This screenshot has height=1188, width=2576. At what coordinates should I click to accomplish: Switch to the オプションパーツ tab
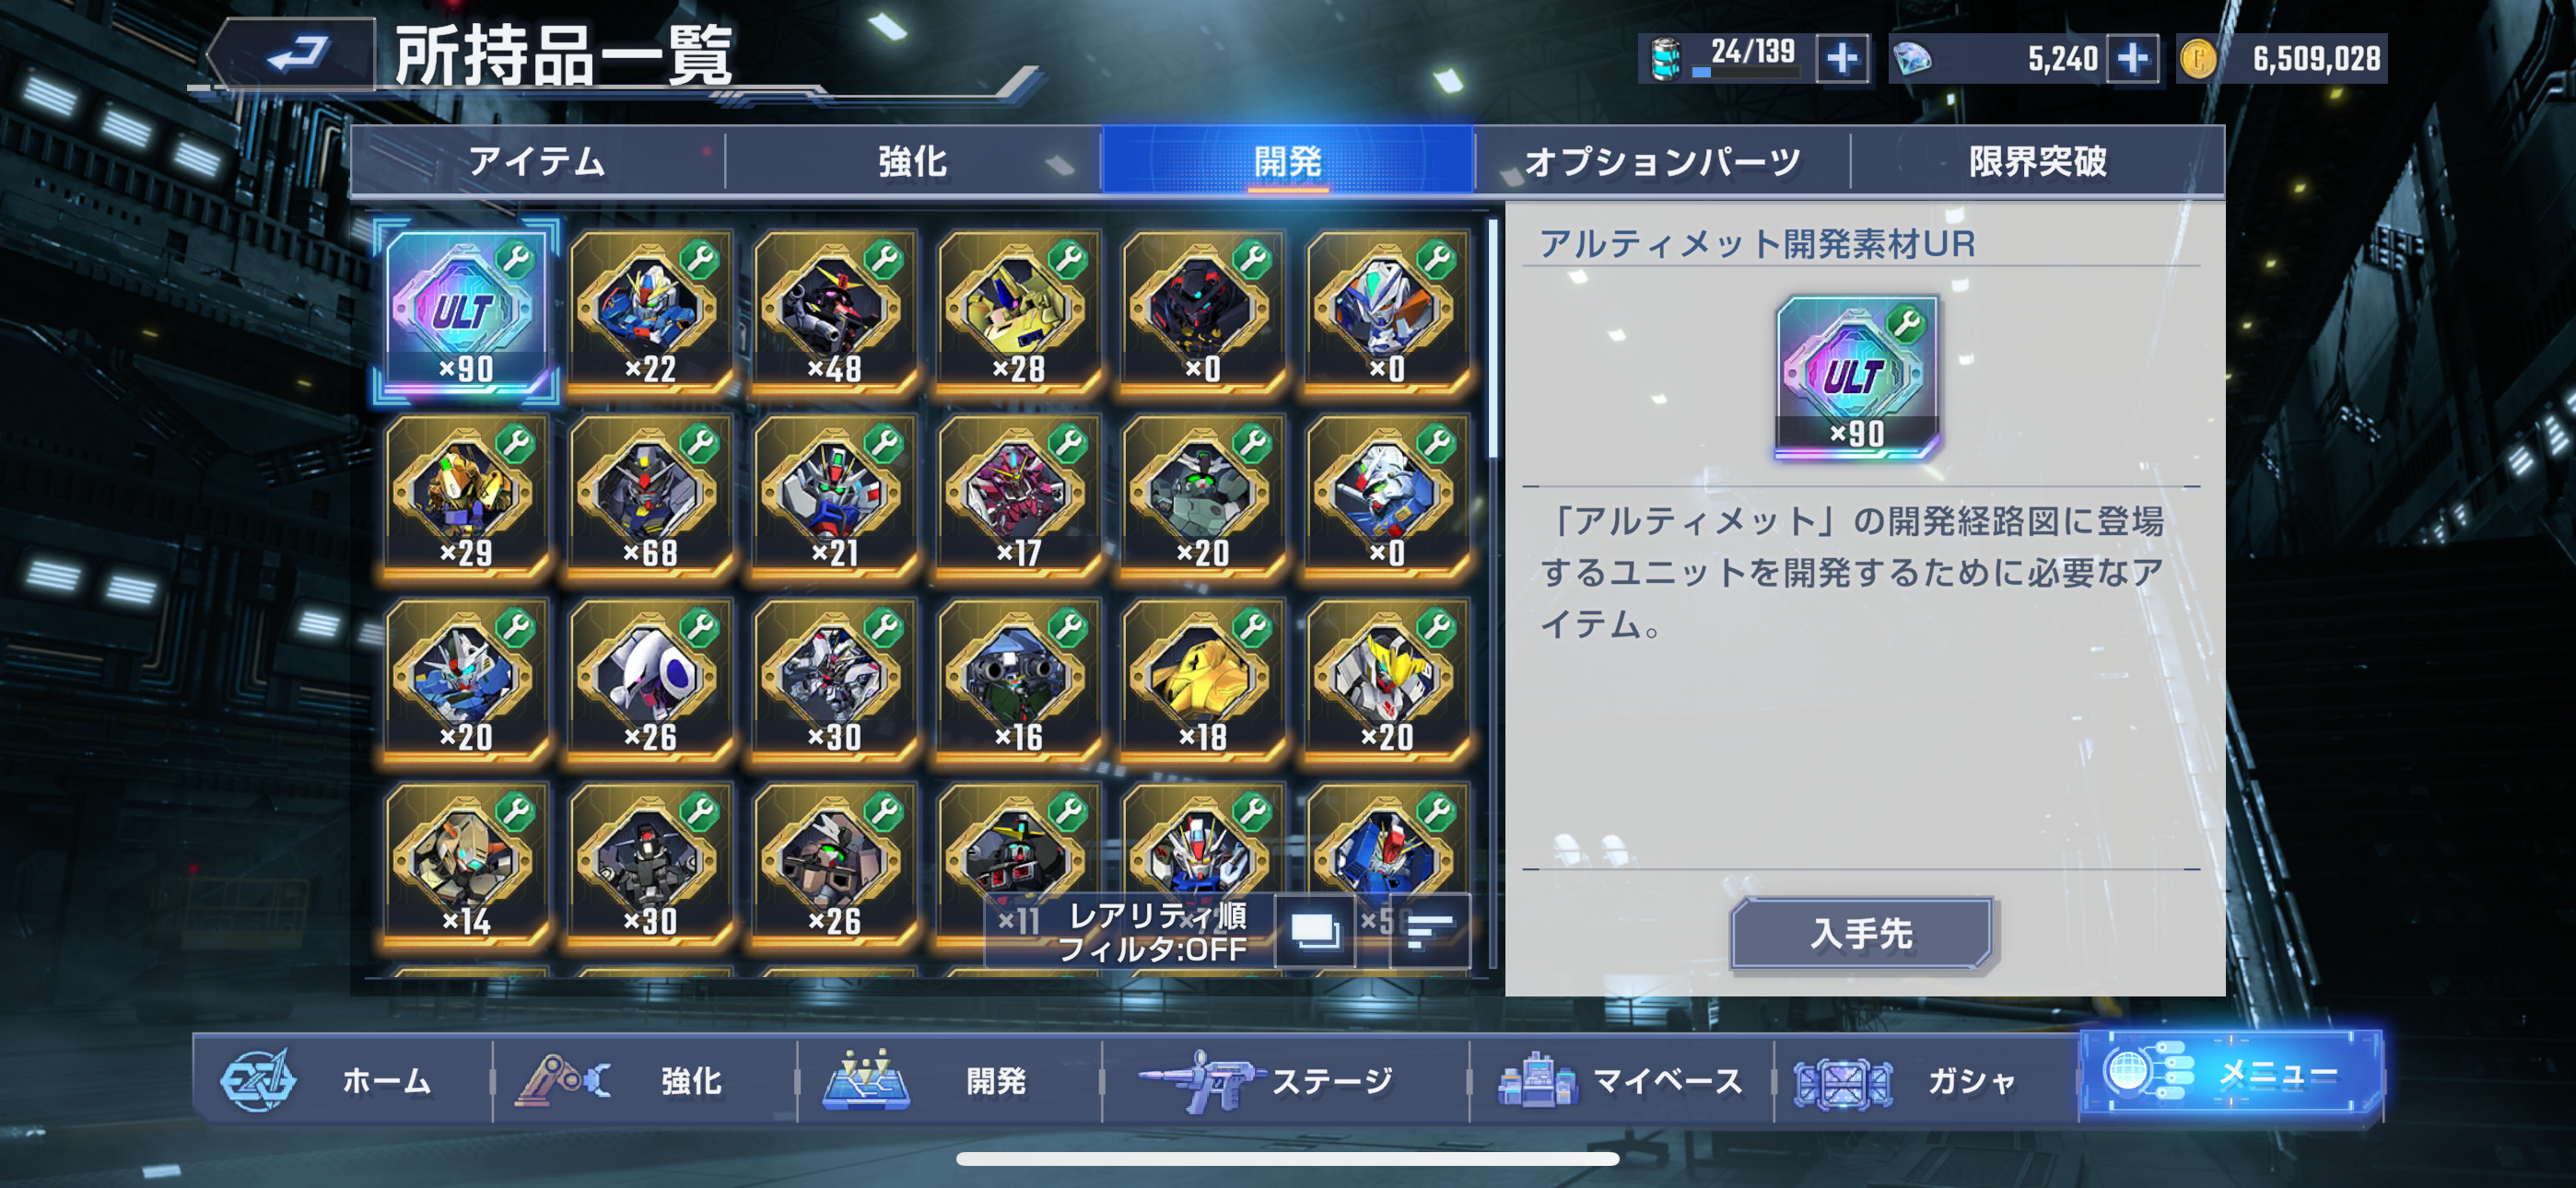click(x=1662, y=160)
